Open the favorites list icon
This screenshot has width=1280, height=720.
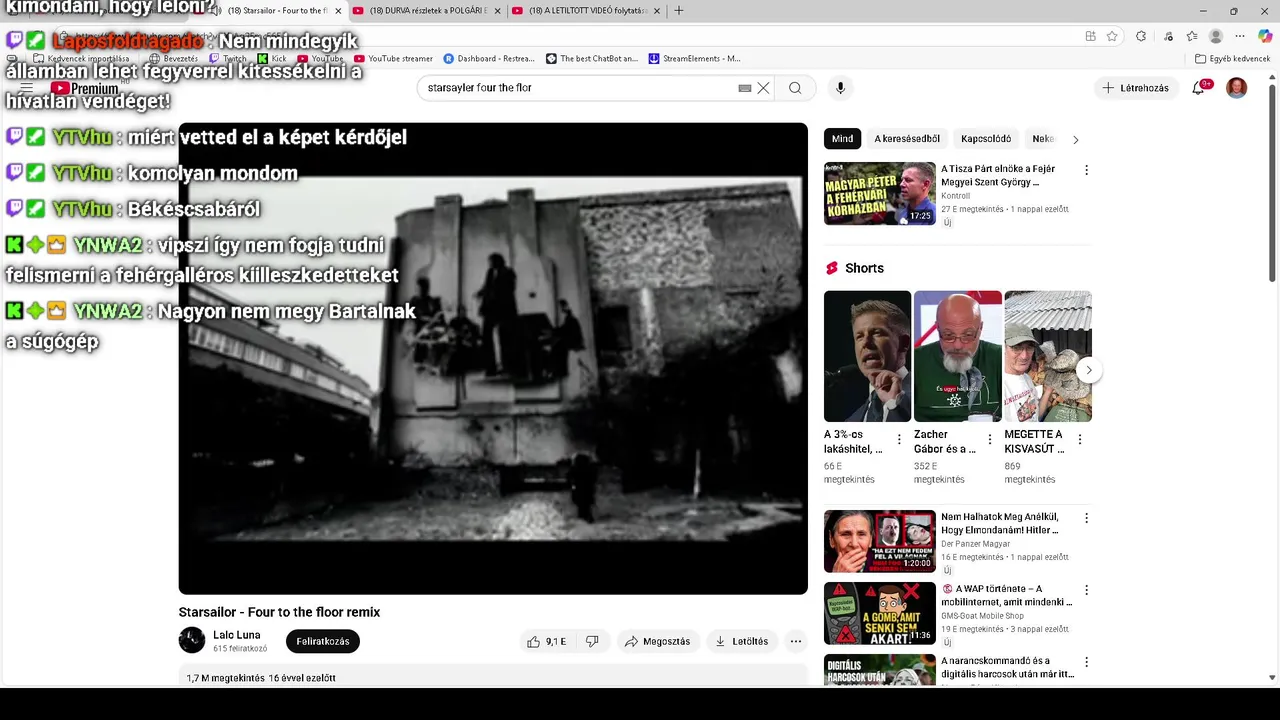[1192, 36]
